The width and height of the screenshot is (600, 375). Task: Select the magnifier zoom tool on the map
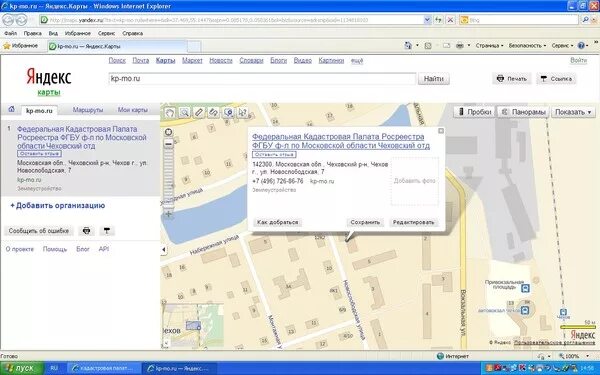[184, 112]
